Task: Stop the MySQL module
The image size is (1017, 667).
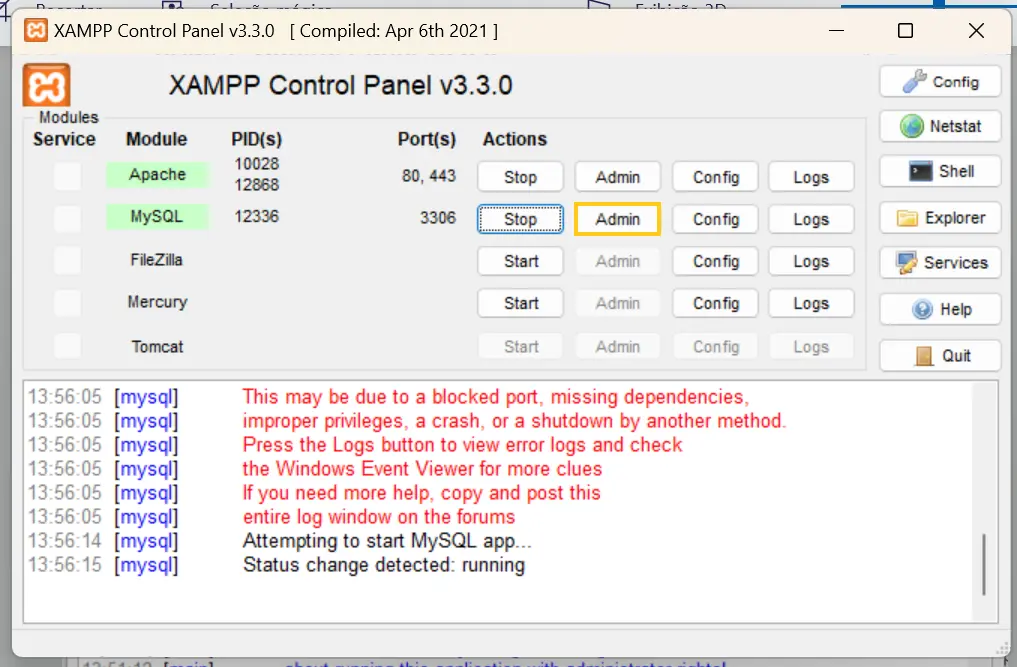Action: [x=520, y=219]
